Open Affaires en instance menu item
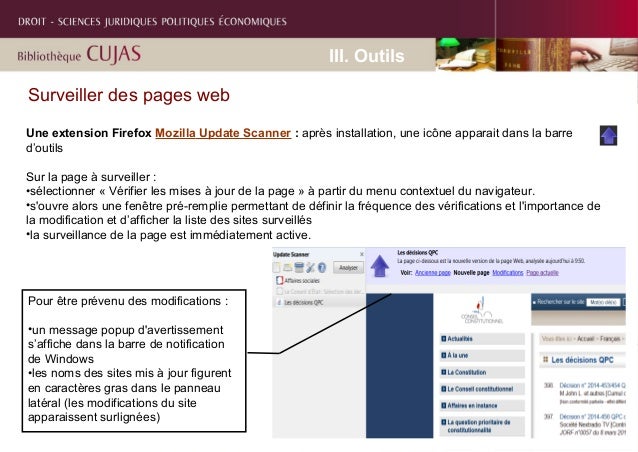Screen dimensions: 638x452 click(482, 406)
